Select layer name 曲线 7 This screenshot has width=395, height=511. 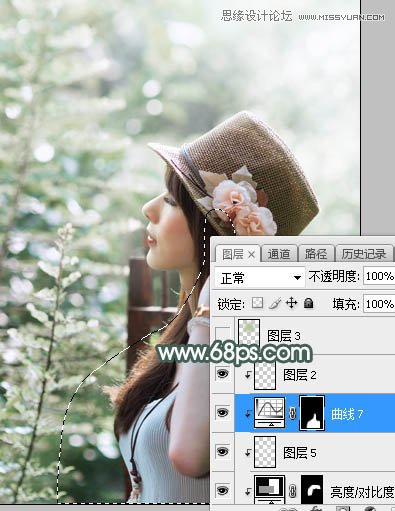pos(347,414)
